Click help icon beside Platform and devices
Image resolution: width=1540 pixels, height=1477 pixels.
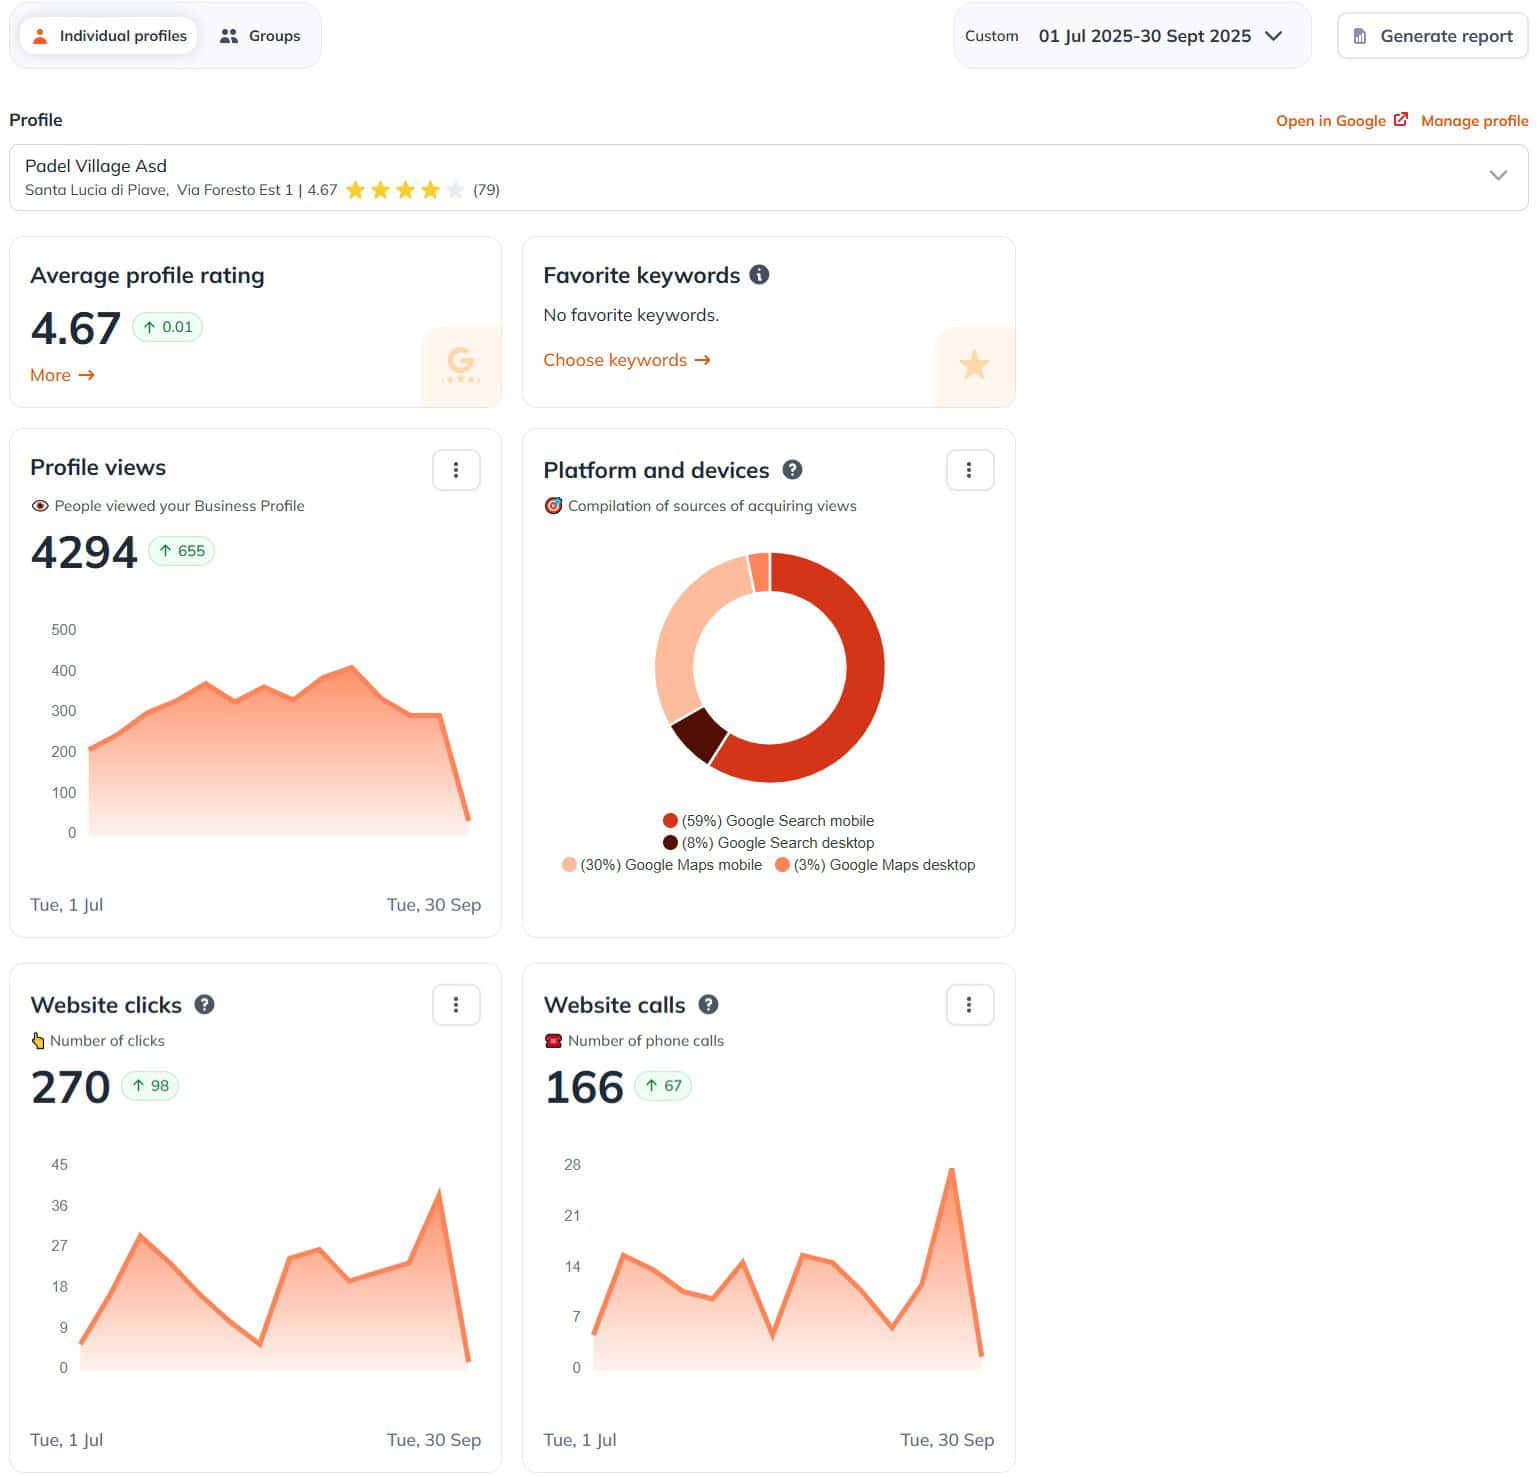[792, 470]
